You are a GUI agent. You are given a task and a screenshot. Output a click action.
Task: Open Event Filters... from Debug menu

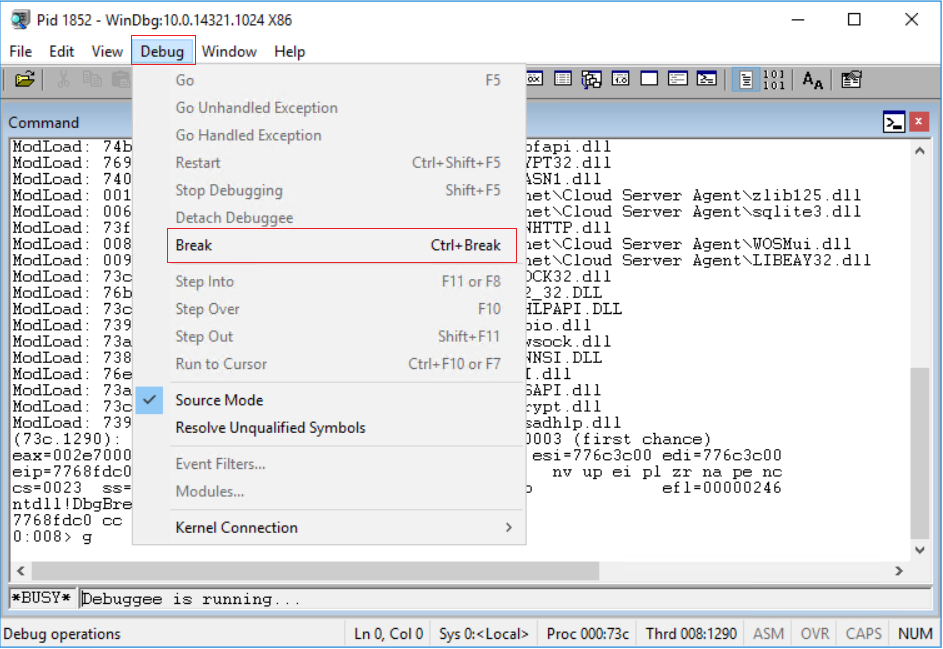pos(329,464)
